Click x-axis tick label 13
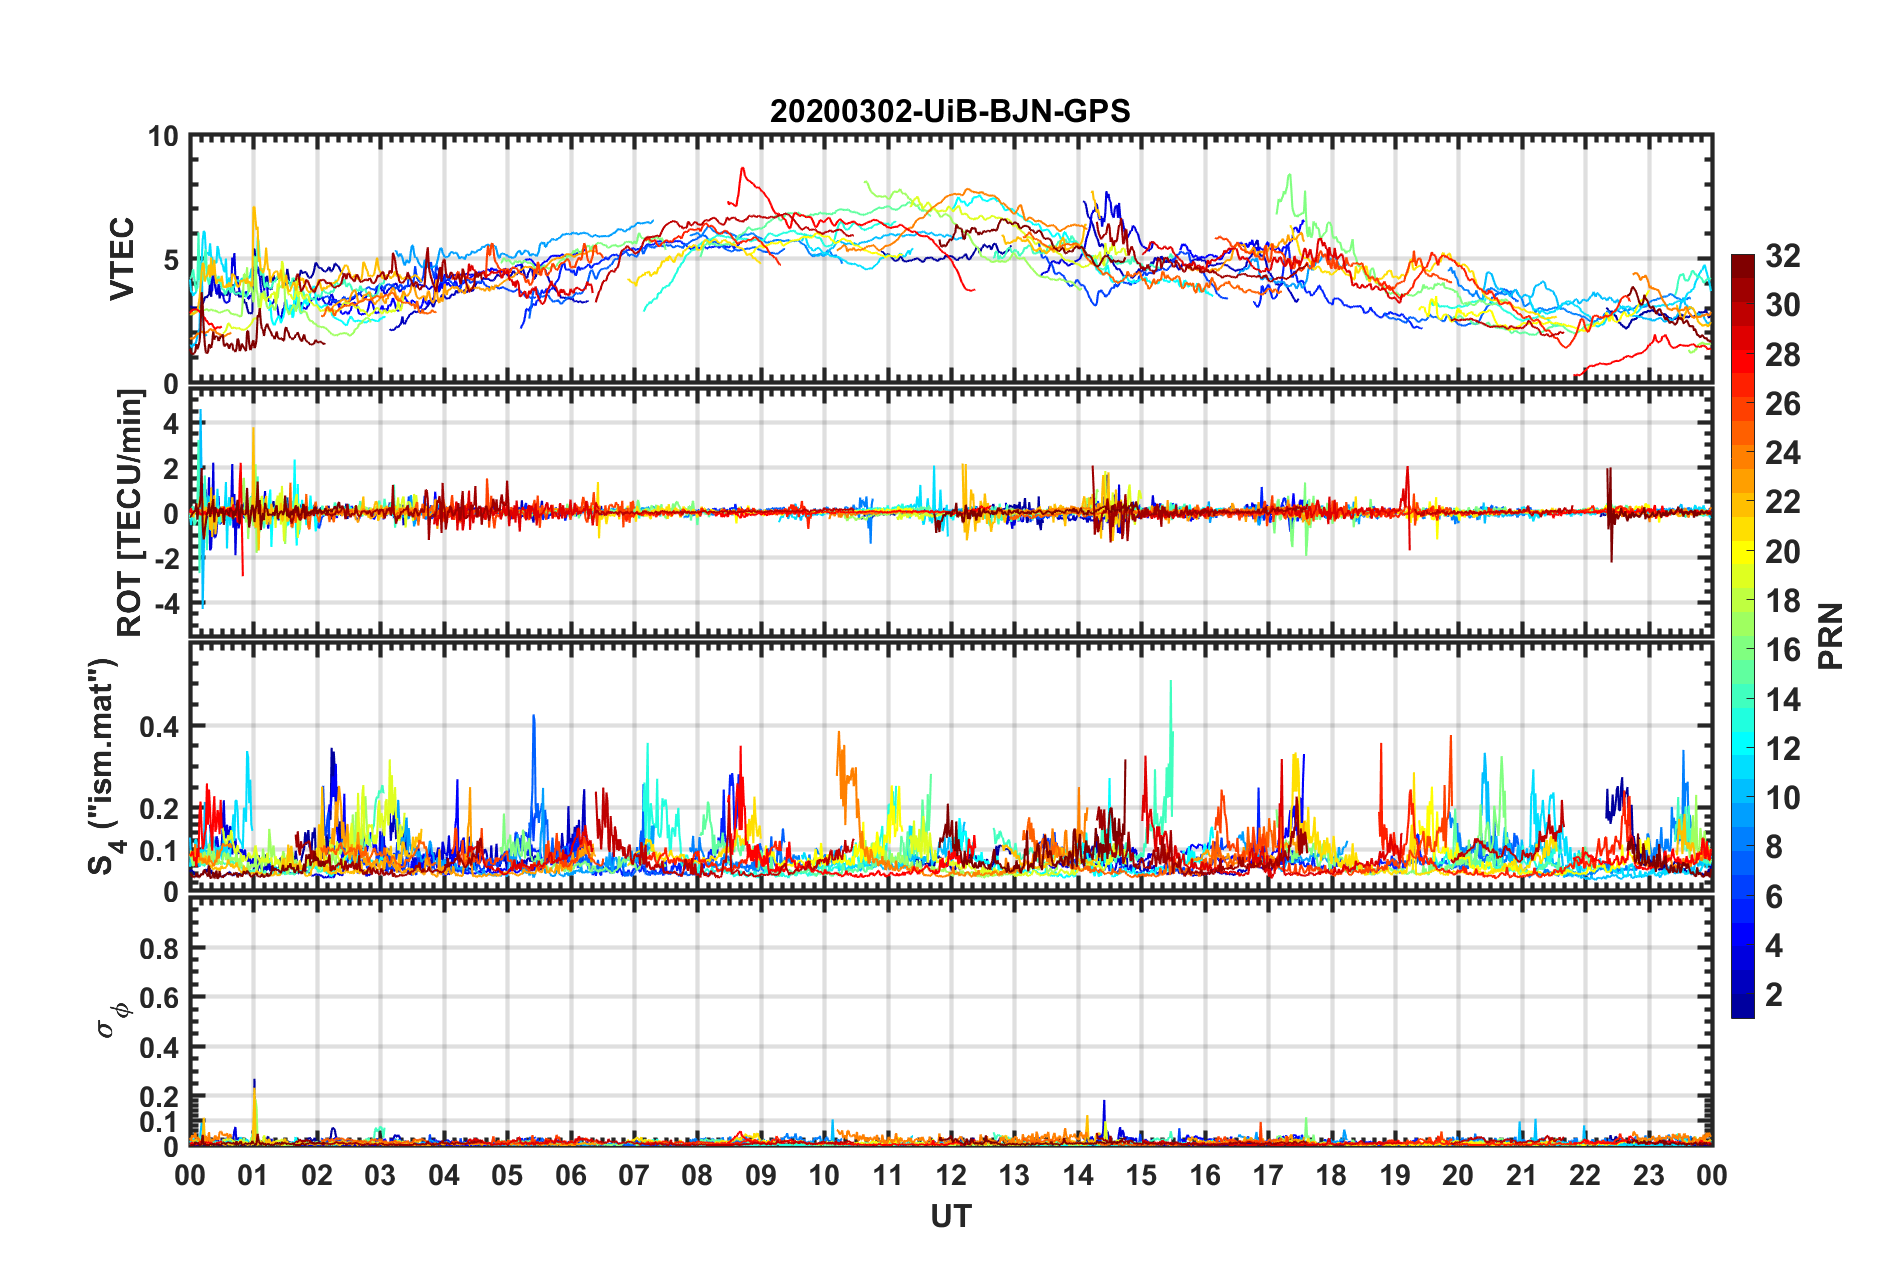The width and height of the screenshot is (1902, 1272). point(1014,1175)
